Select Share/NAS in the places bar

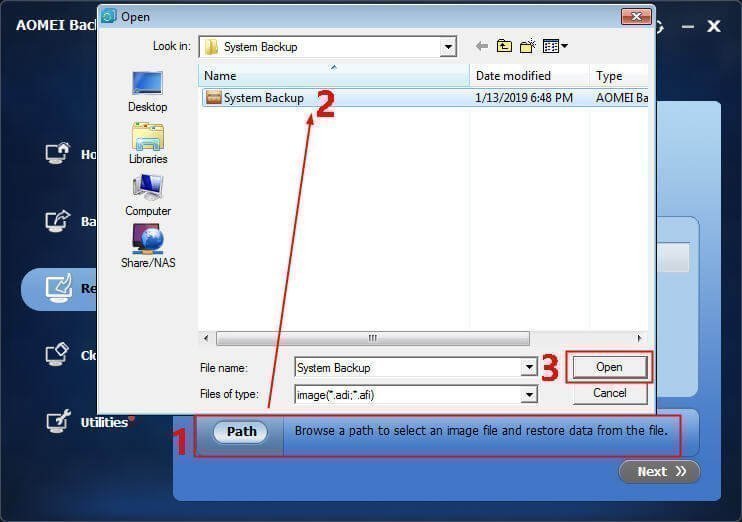coord(148,247)
